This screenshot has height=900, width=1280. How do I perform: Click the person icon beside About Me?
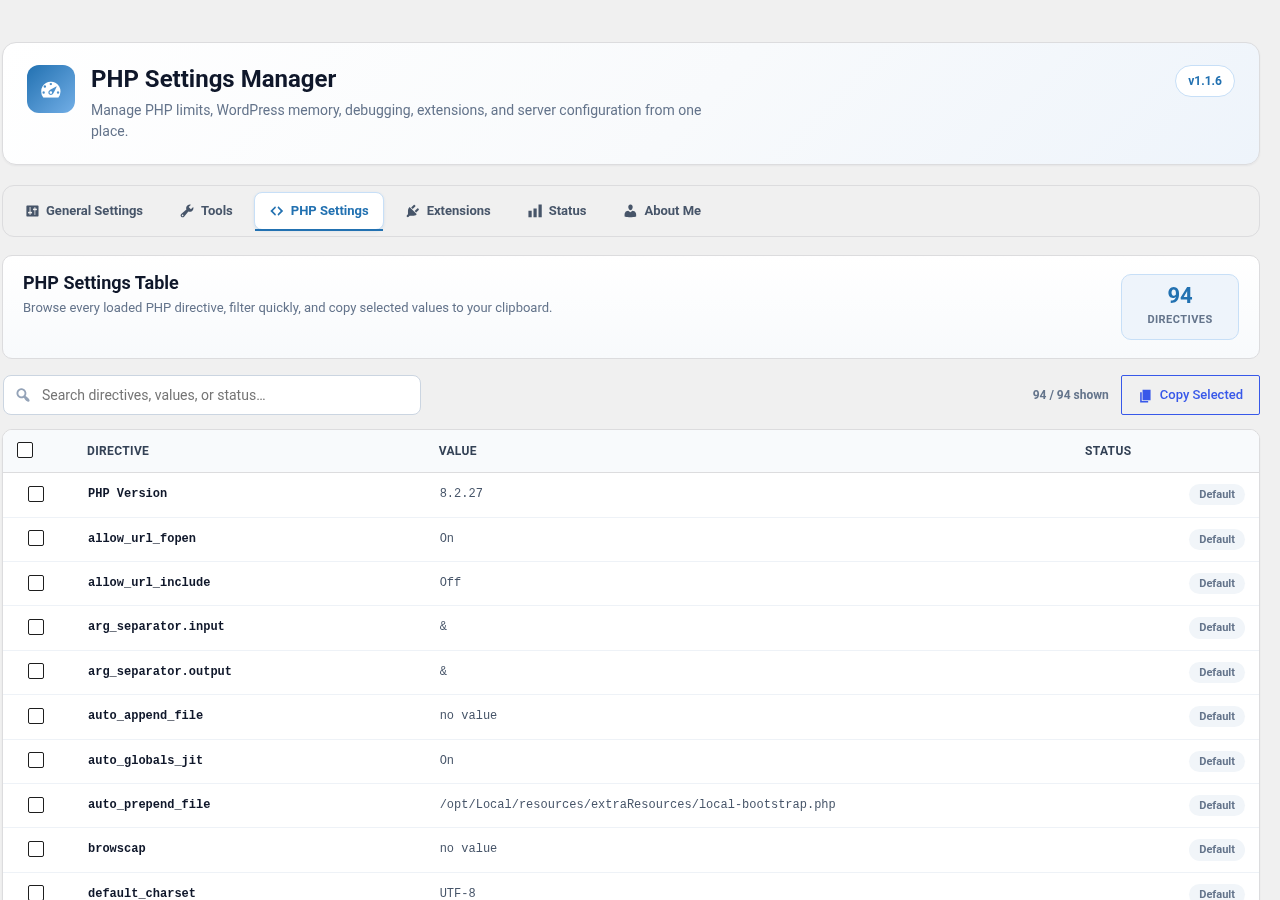pos(630,211)
